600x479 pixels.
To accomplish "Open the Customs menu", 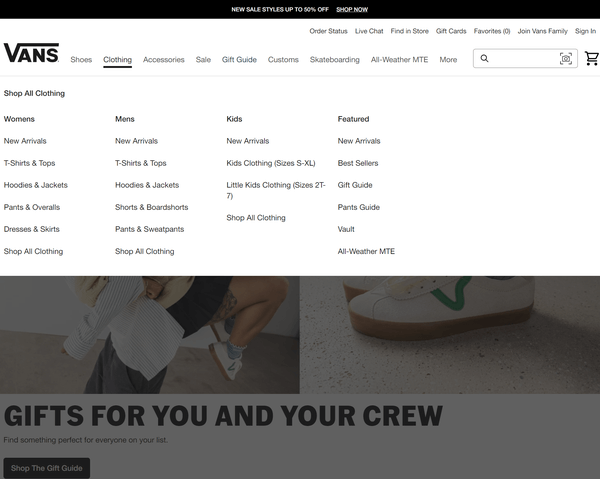I will point(283,60).
